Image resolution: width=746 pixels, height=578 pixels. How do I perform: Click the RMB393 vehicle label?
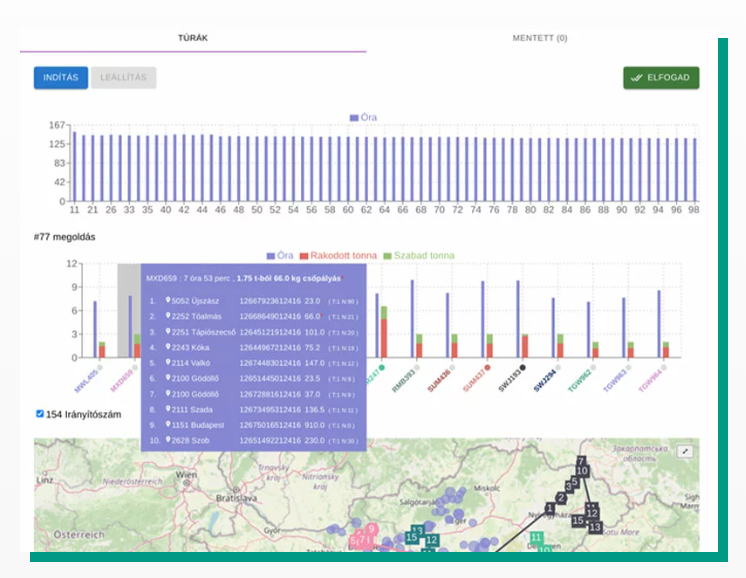pos(403,381)
